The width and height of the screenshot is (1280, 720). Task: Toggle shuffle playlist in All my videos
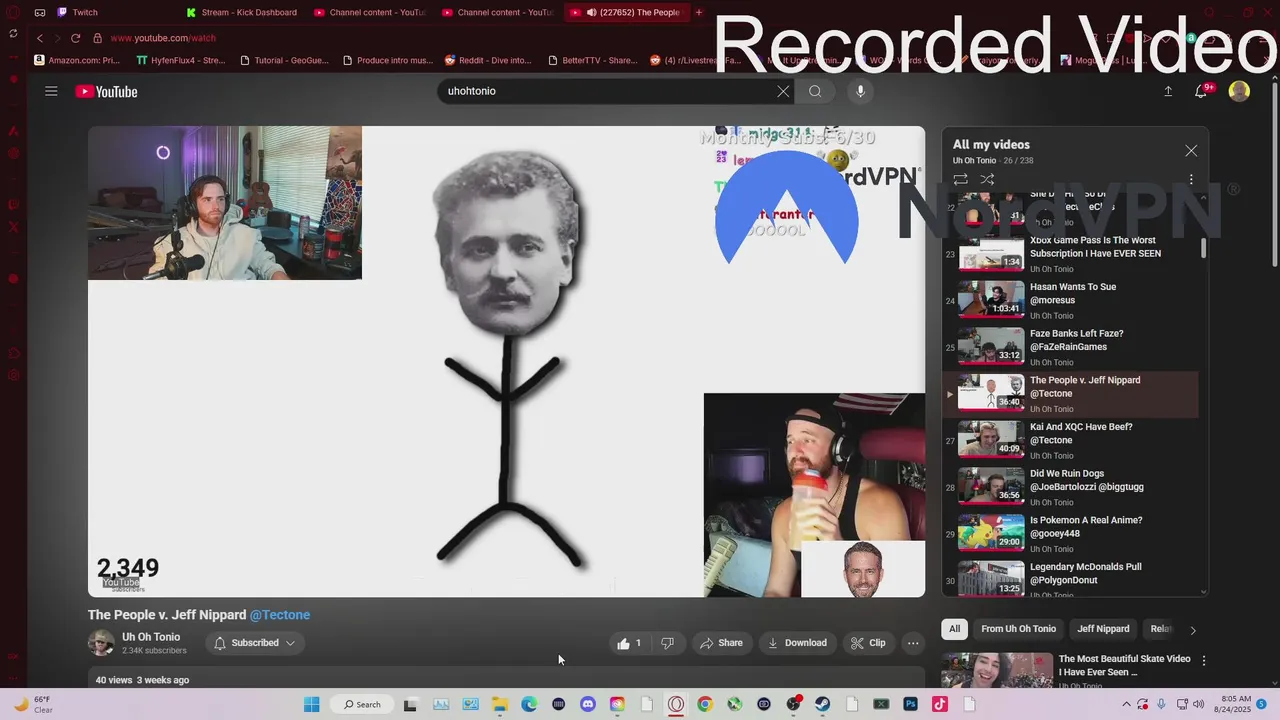[987, 180]
